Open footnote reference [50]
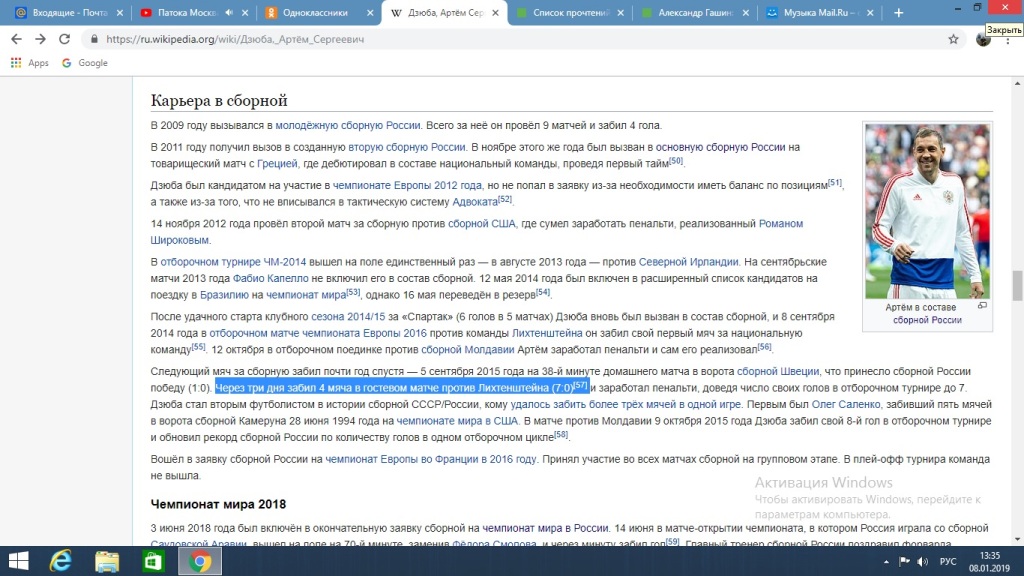 pos(676,161)
